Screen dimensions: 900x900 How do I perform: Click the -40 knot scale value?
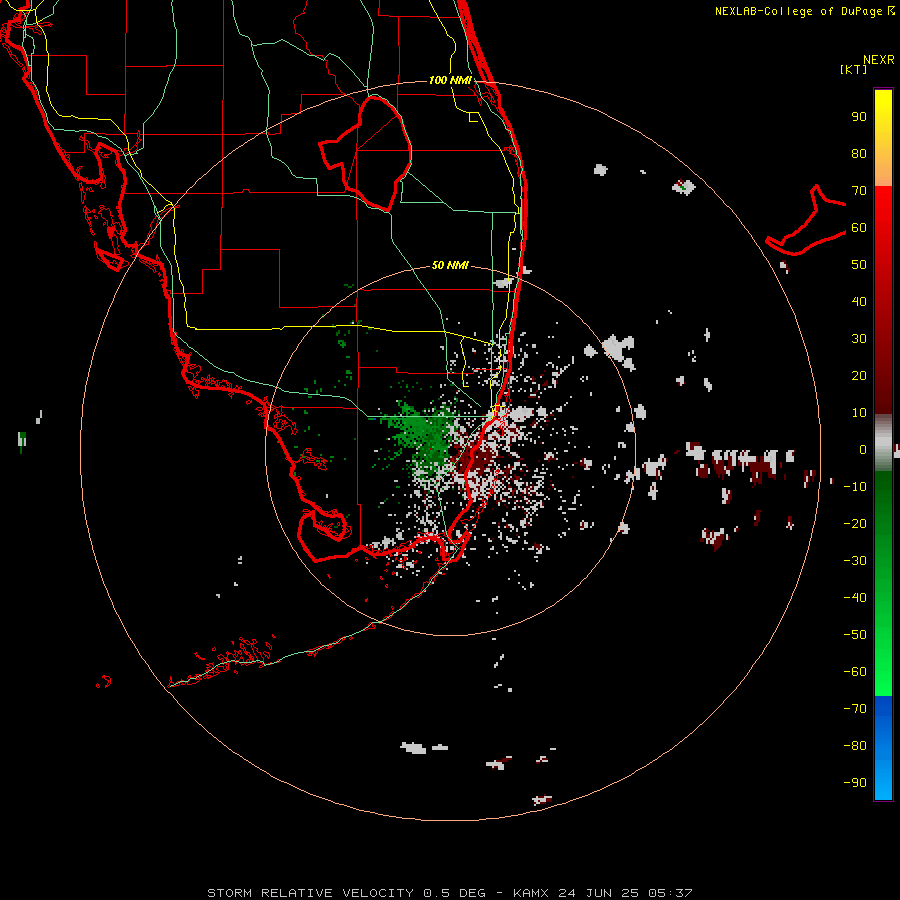855,598
